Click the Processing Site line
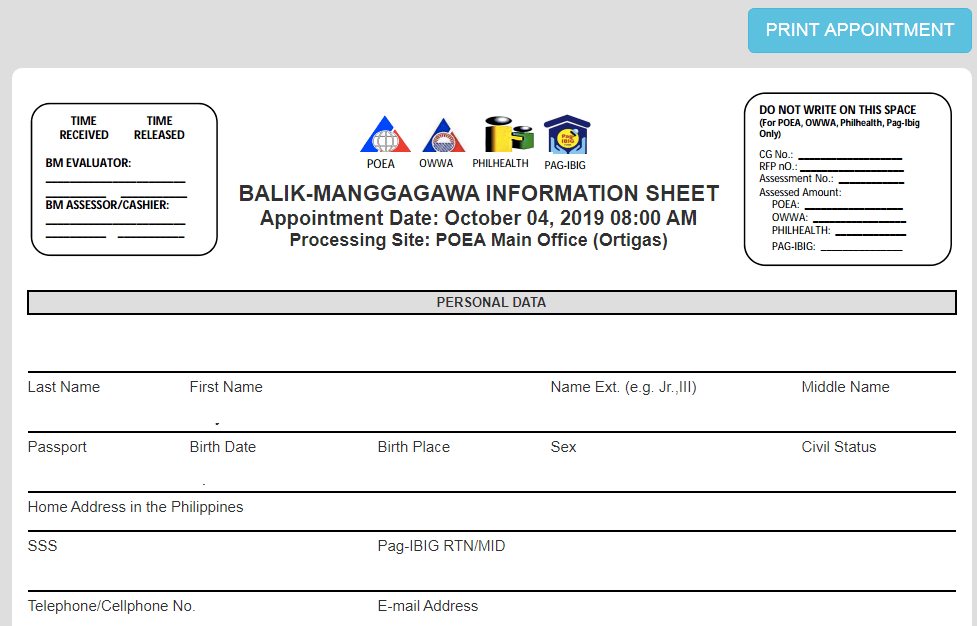This screenshot has width=977, height=626. pyautogui.click(x=479, y=240)
